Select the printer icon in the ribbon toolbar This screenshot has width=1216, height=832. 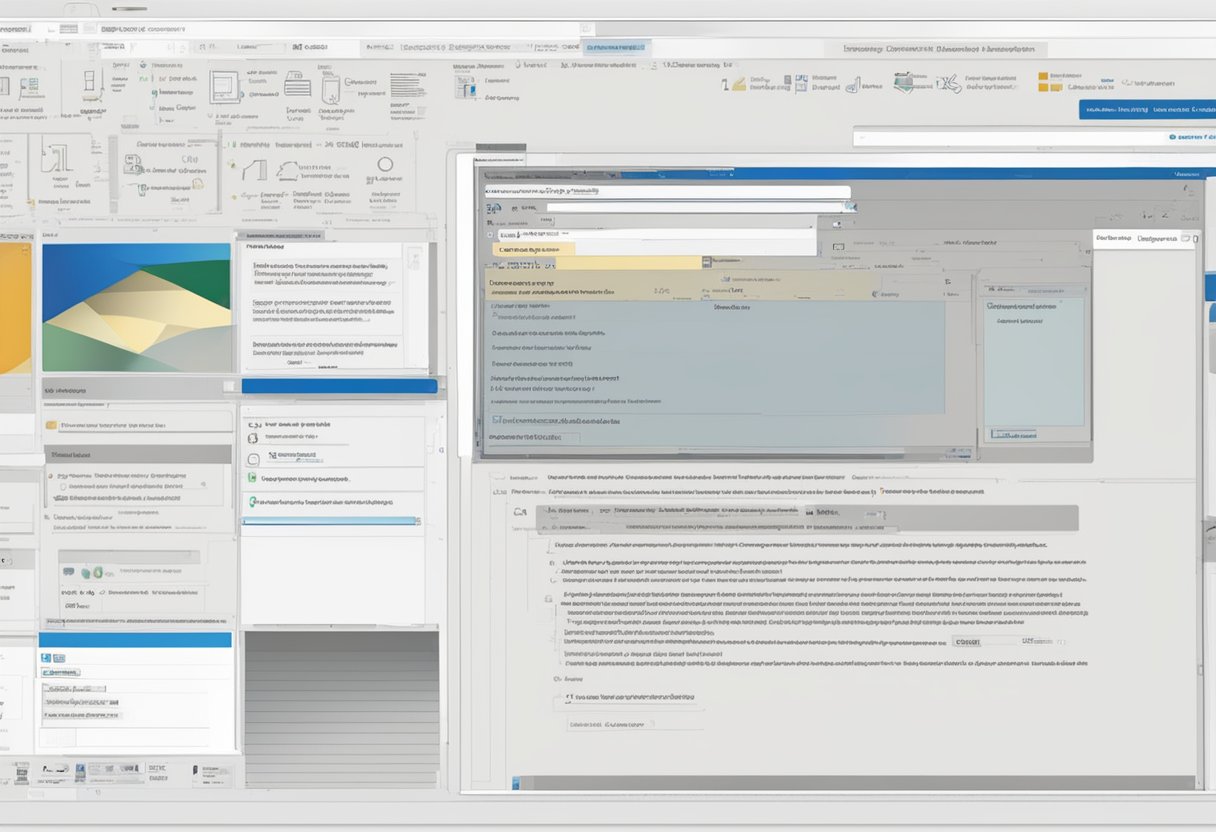(x=297, y=84)
